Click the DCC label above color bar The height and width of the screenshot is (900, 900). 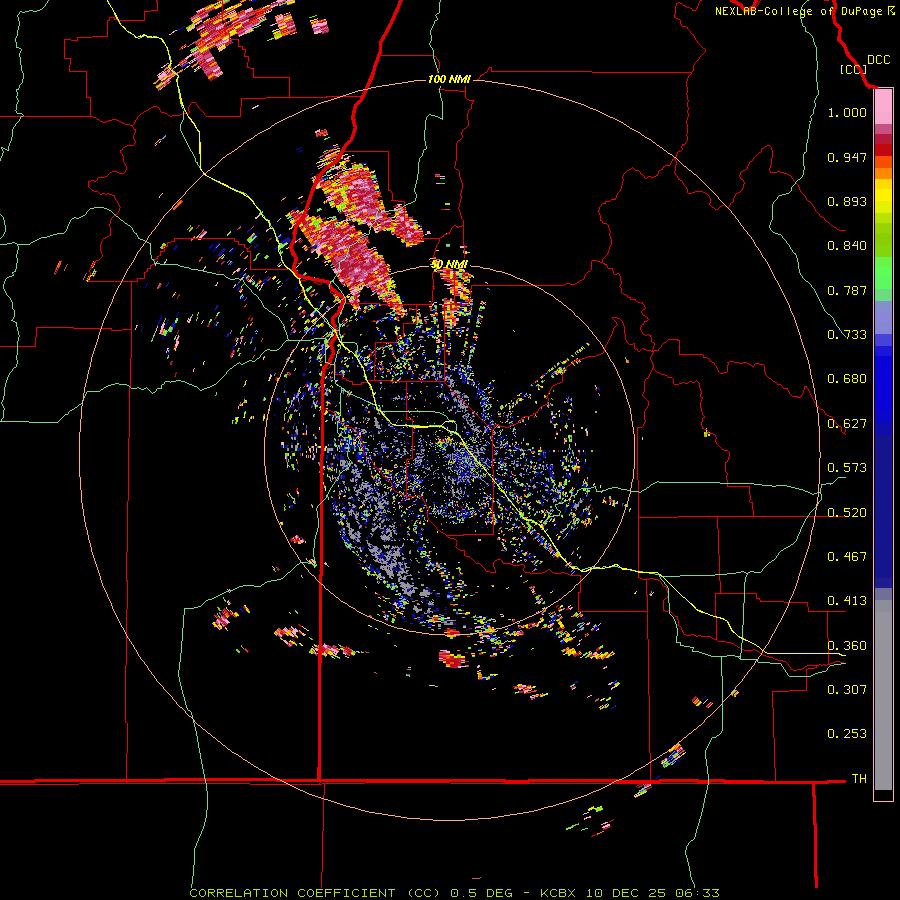(x=878, y=60)
